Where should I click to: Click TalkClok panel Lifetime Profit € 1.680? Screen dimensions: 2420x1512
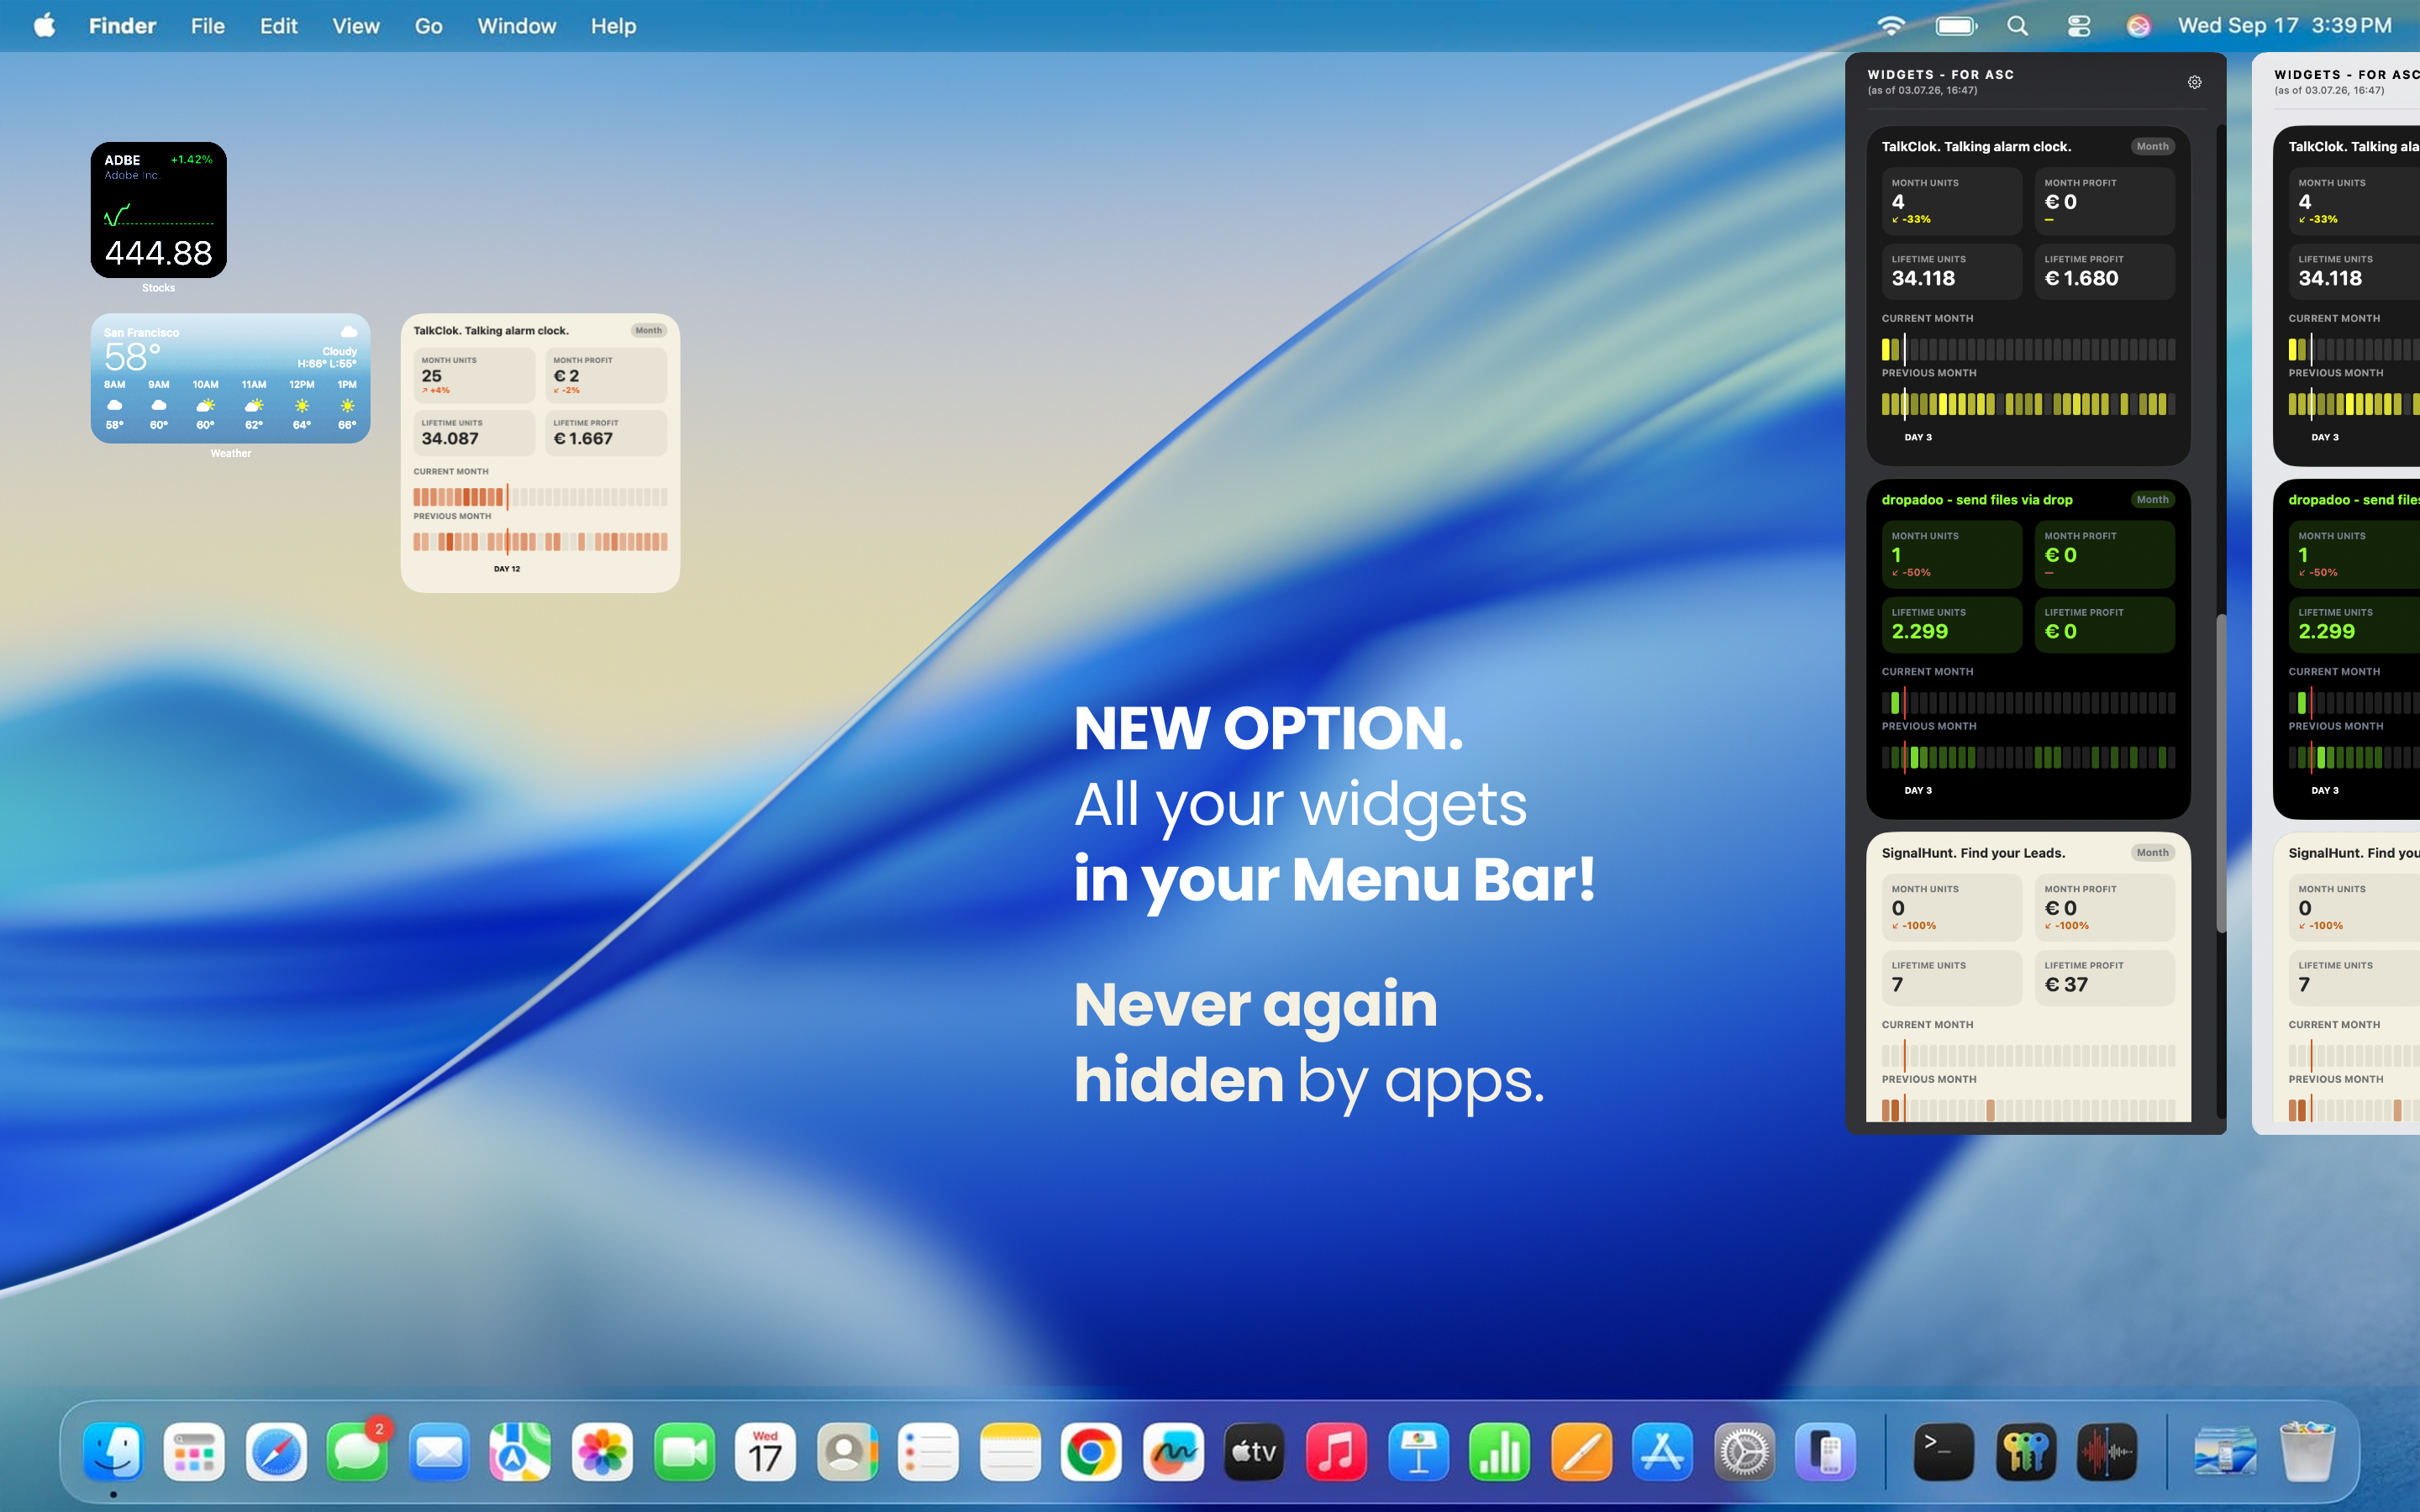pyautogui.click(x=2104, y=271)
